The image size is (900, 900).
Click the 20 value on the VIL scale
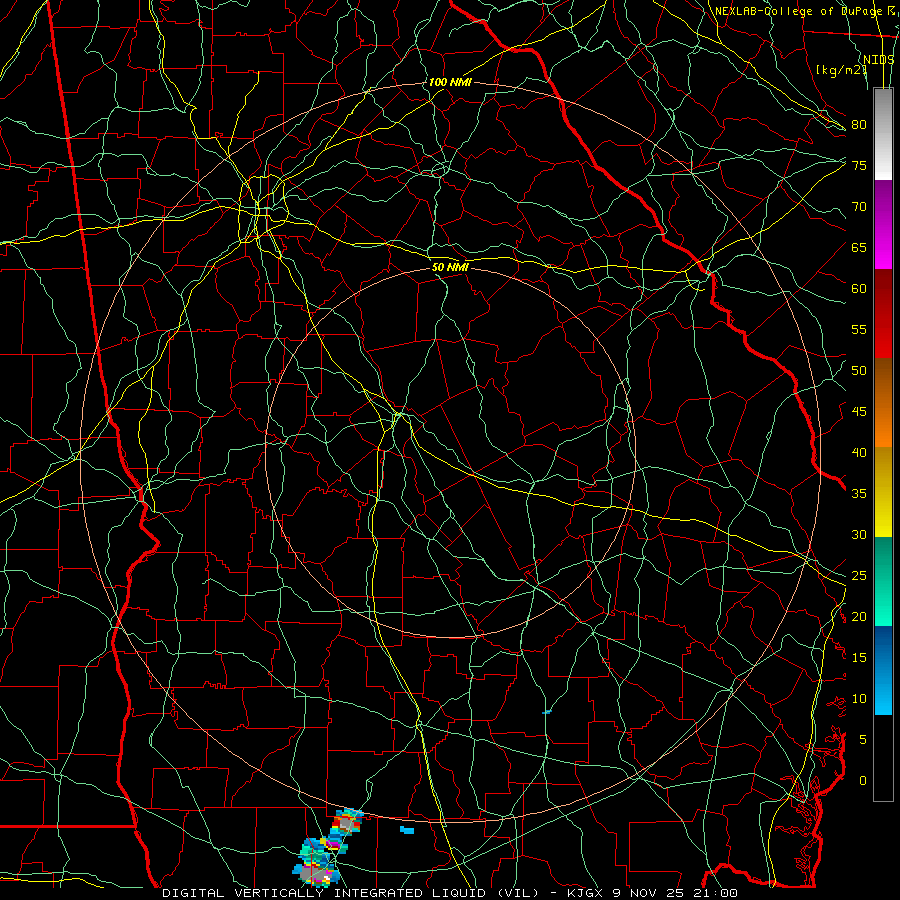tap(859, 617)
